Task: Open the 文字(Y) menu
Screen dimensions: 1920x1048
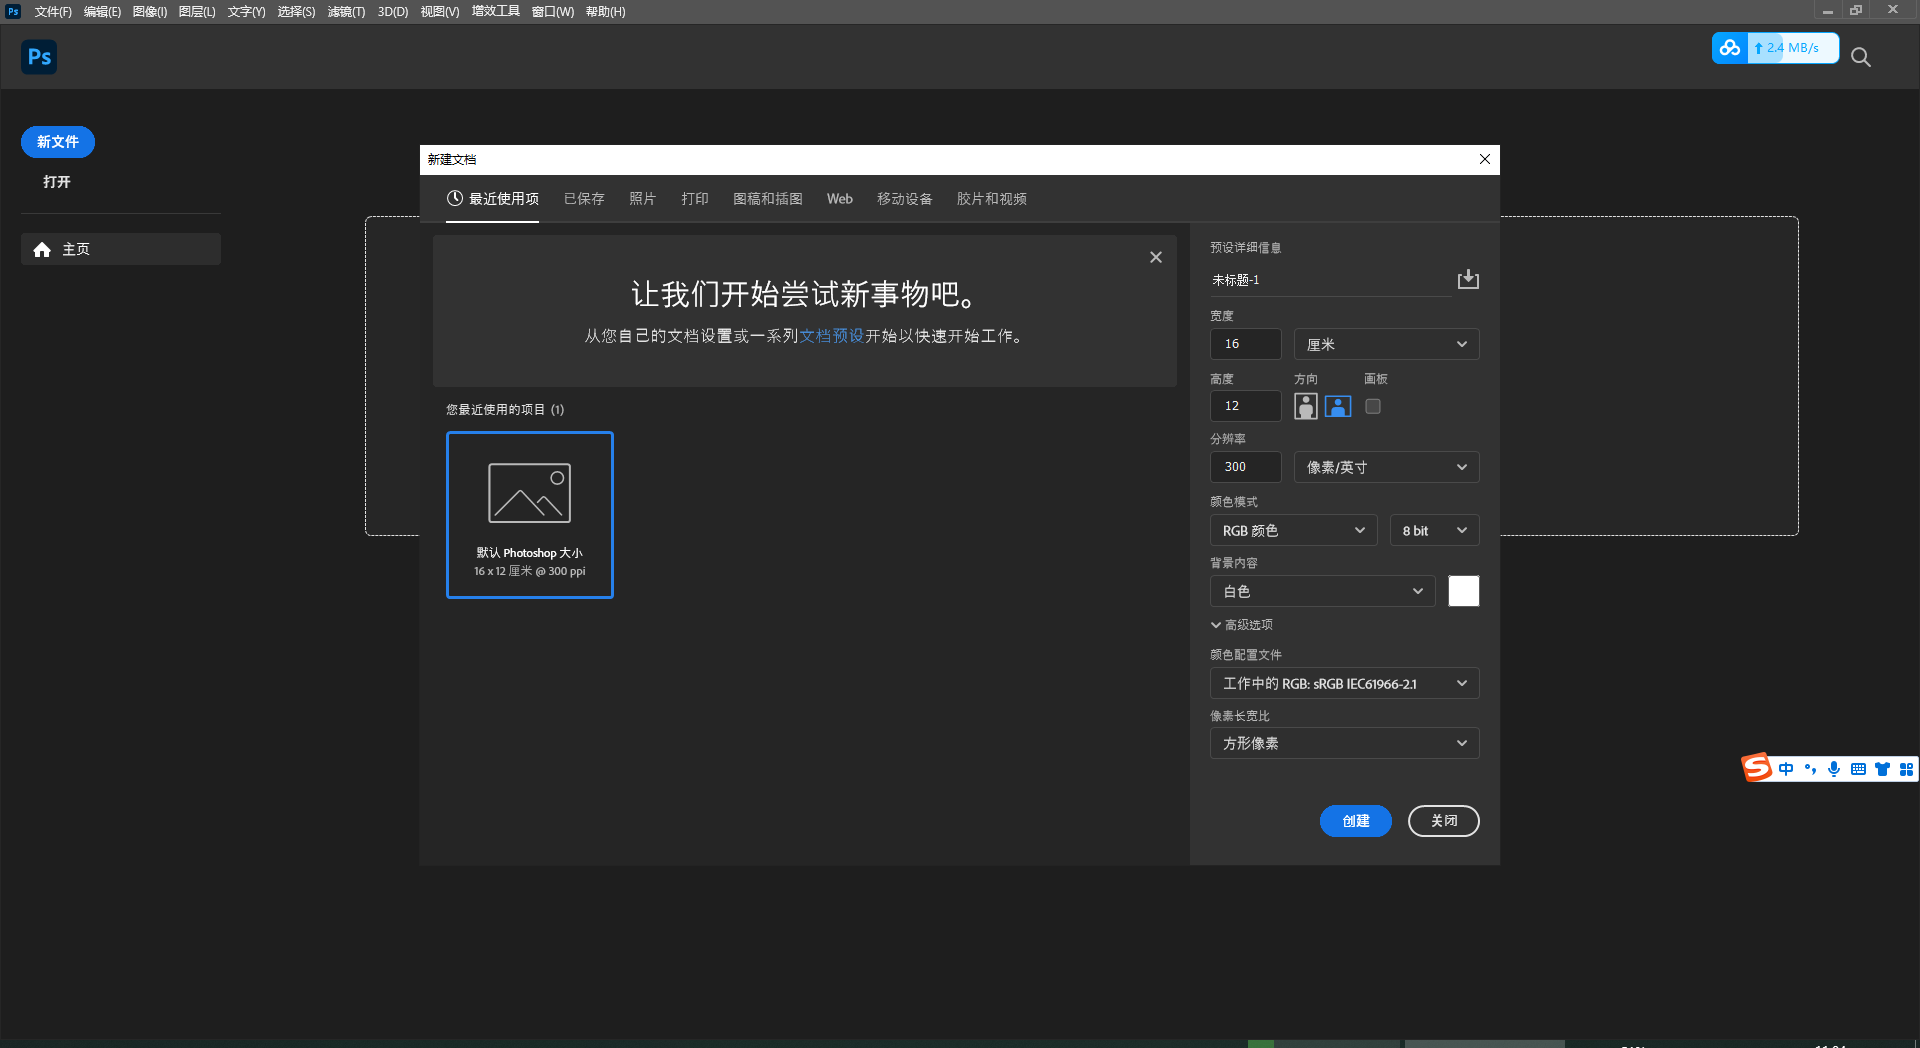Action: tap(246, 12)
